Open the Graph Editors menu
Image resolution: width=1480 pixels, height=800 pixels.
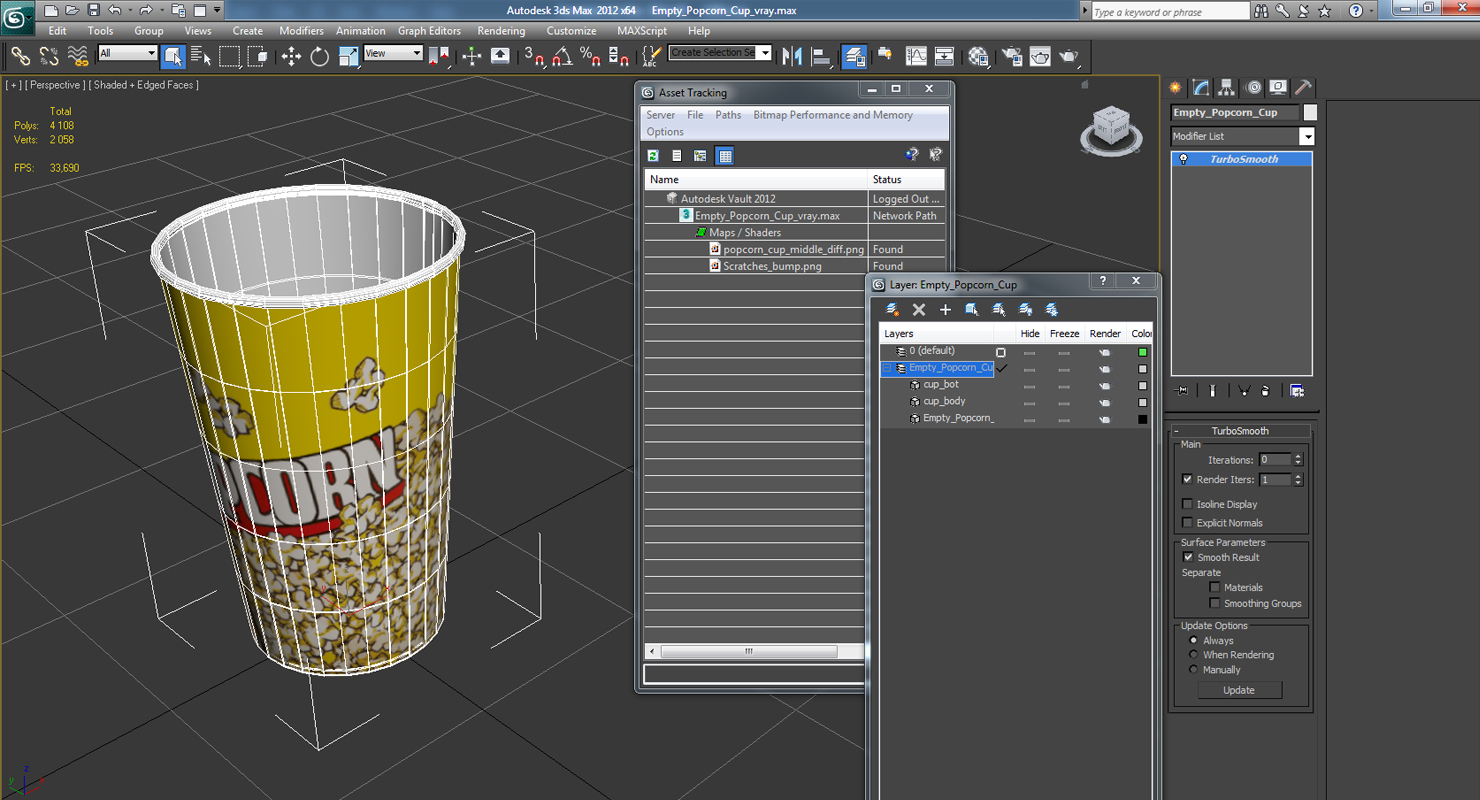(x=429, y=31)
